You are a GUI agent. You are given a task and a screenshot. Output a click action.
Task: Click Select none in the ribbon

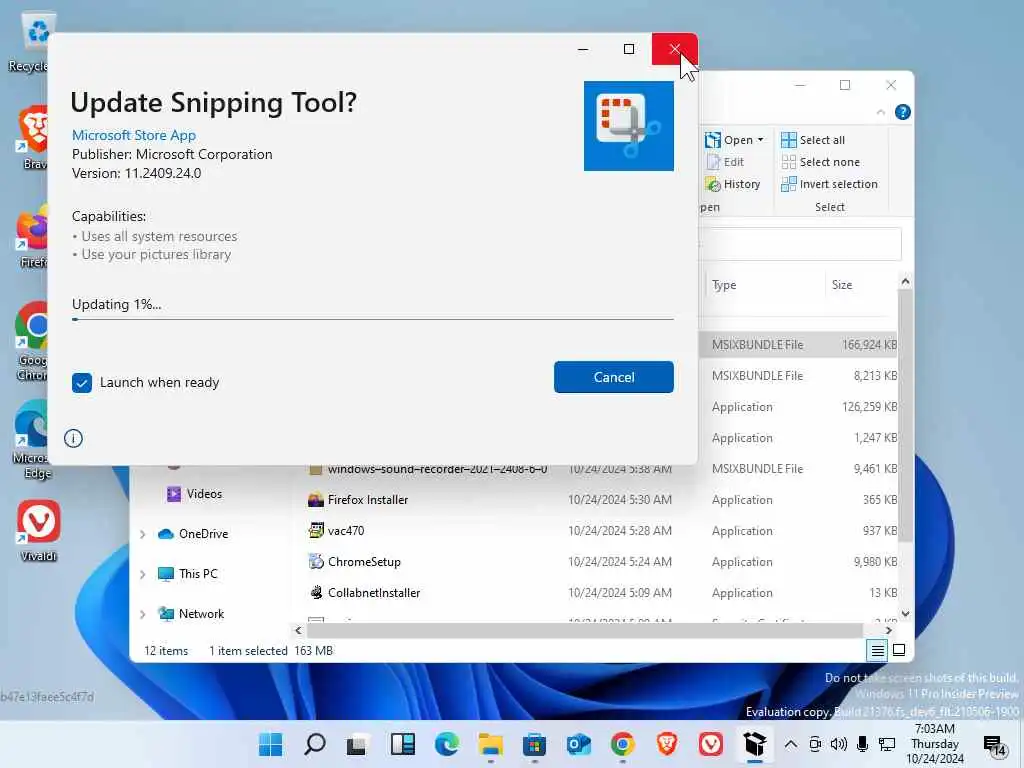821,162
